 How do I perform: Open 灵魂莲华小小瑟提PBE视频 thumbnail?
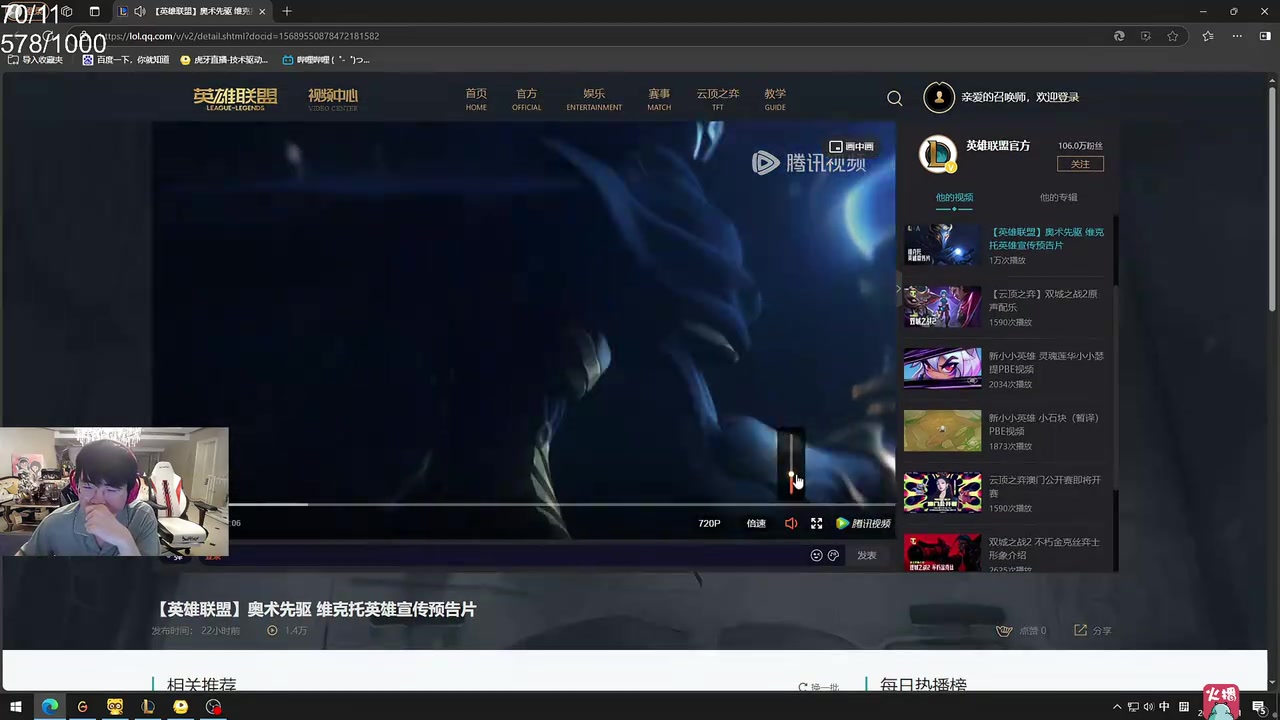pos(942,368)
